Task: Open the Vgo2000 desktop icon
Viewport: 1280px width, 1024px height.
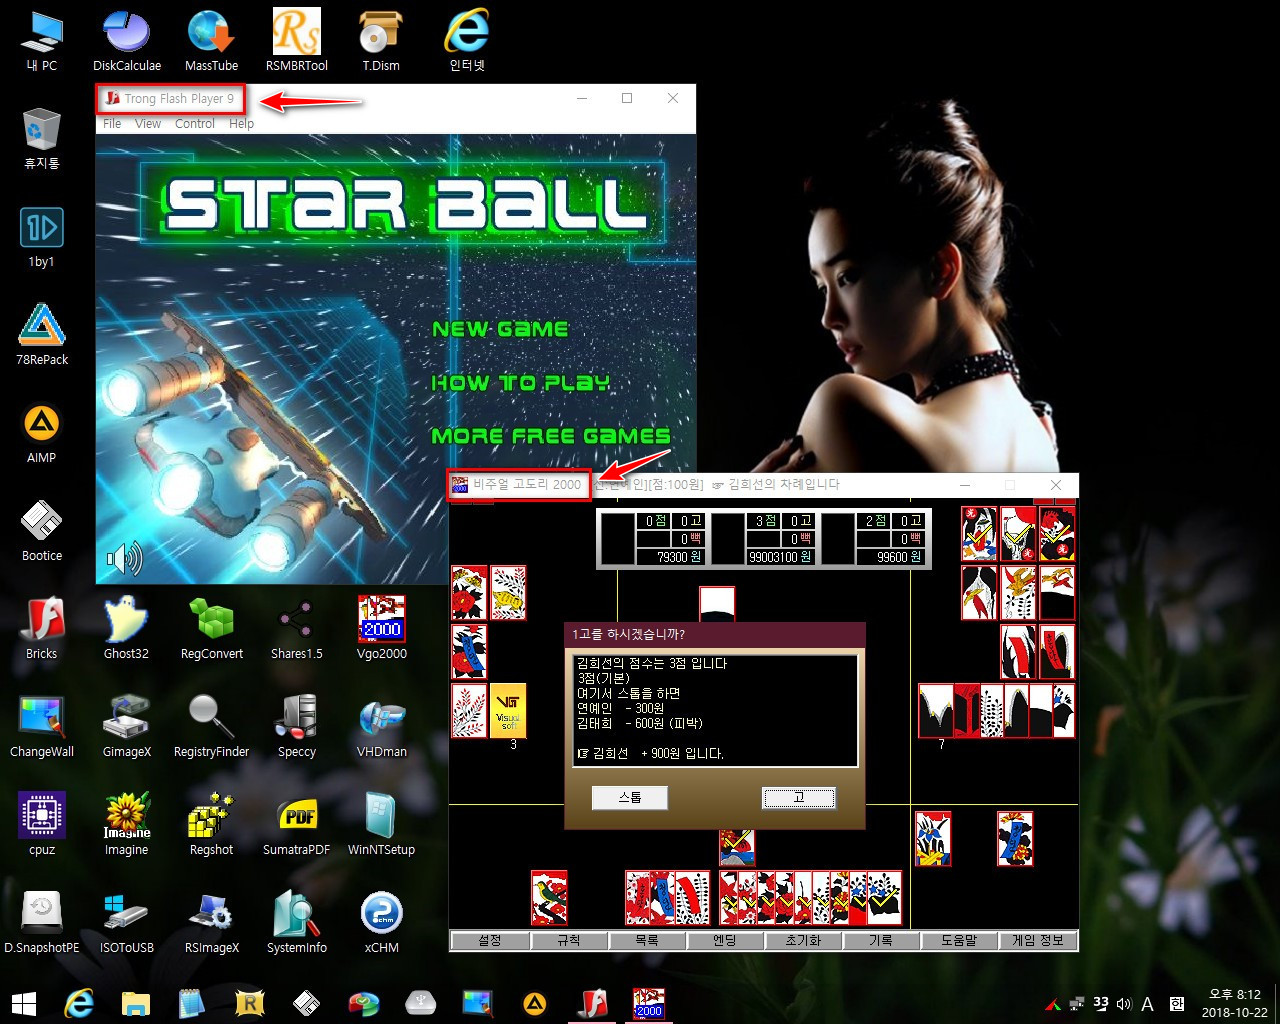Action: [x=381, y=629]
